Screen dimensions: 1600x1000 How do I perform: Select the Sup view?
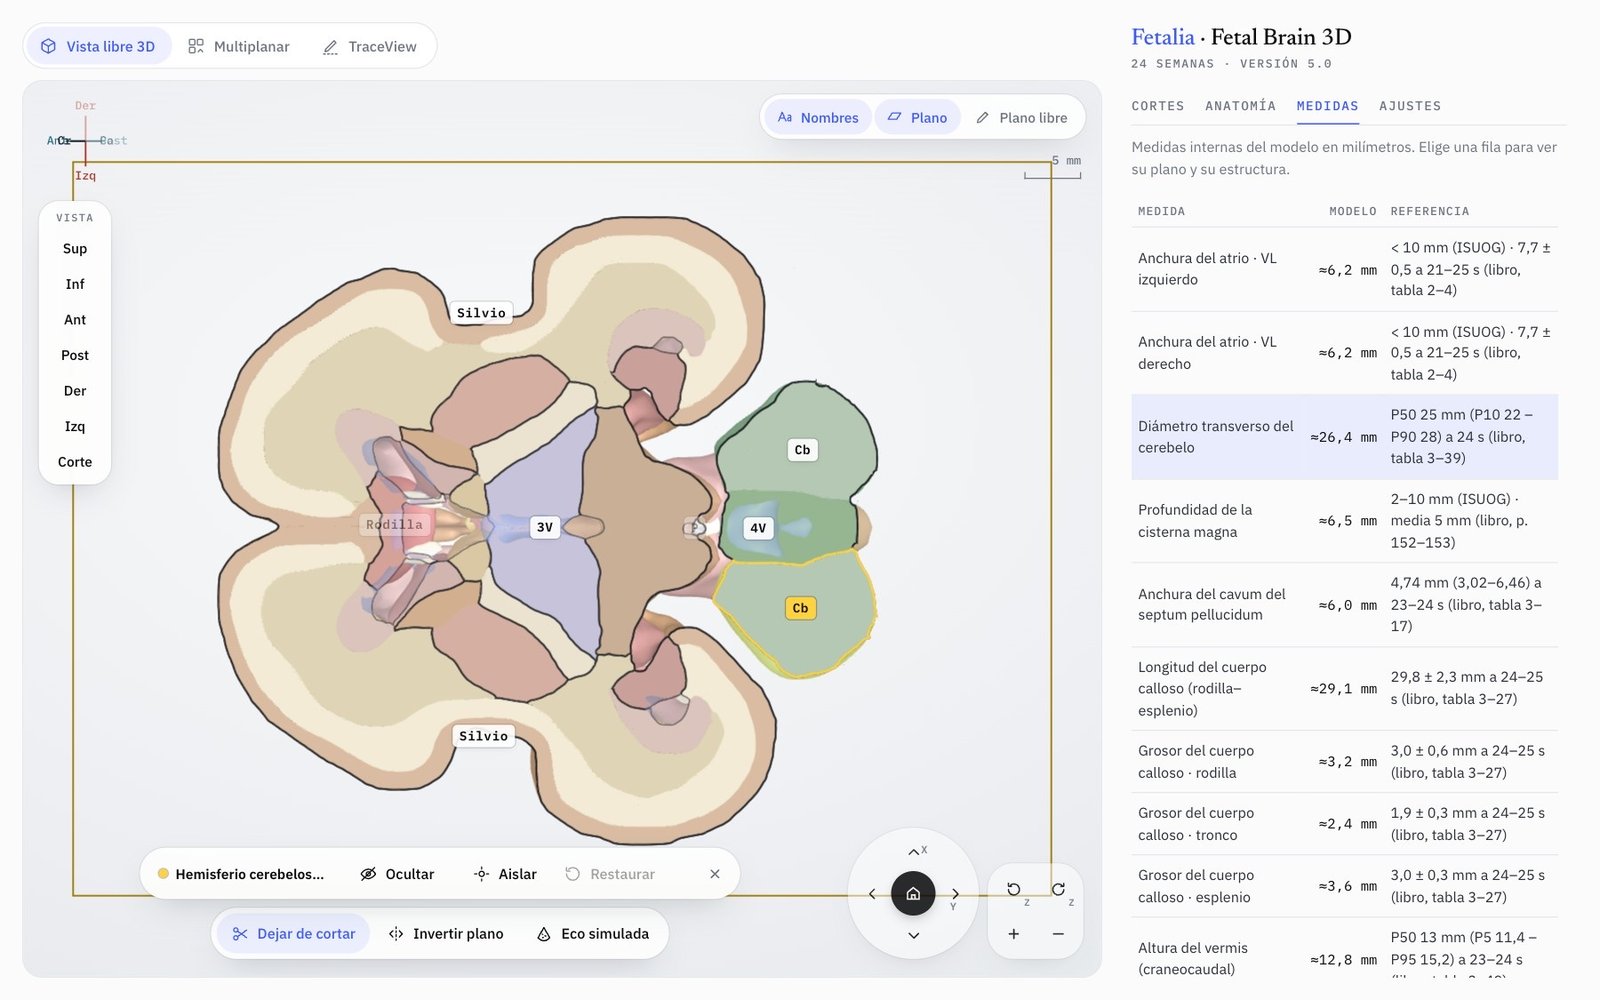click(x=75, y=248)
